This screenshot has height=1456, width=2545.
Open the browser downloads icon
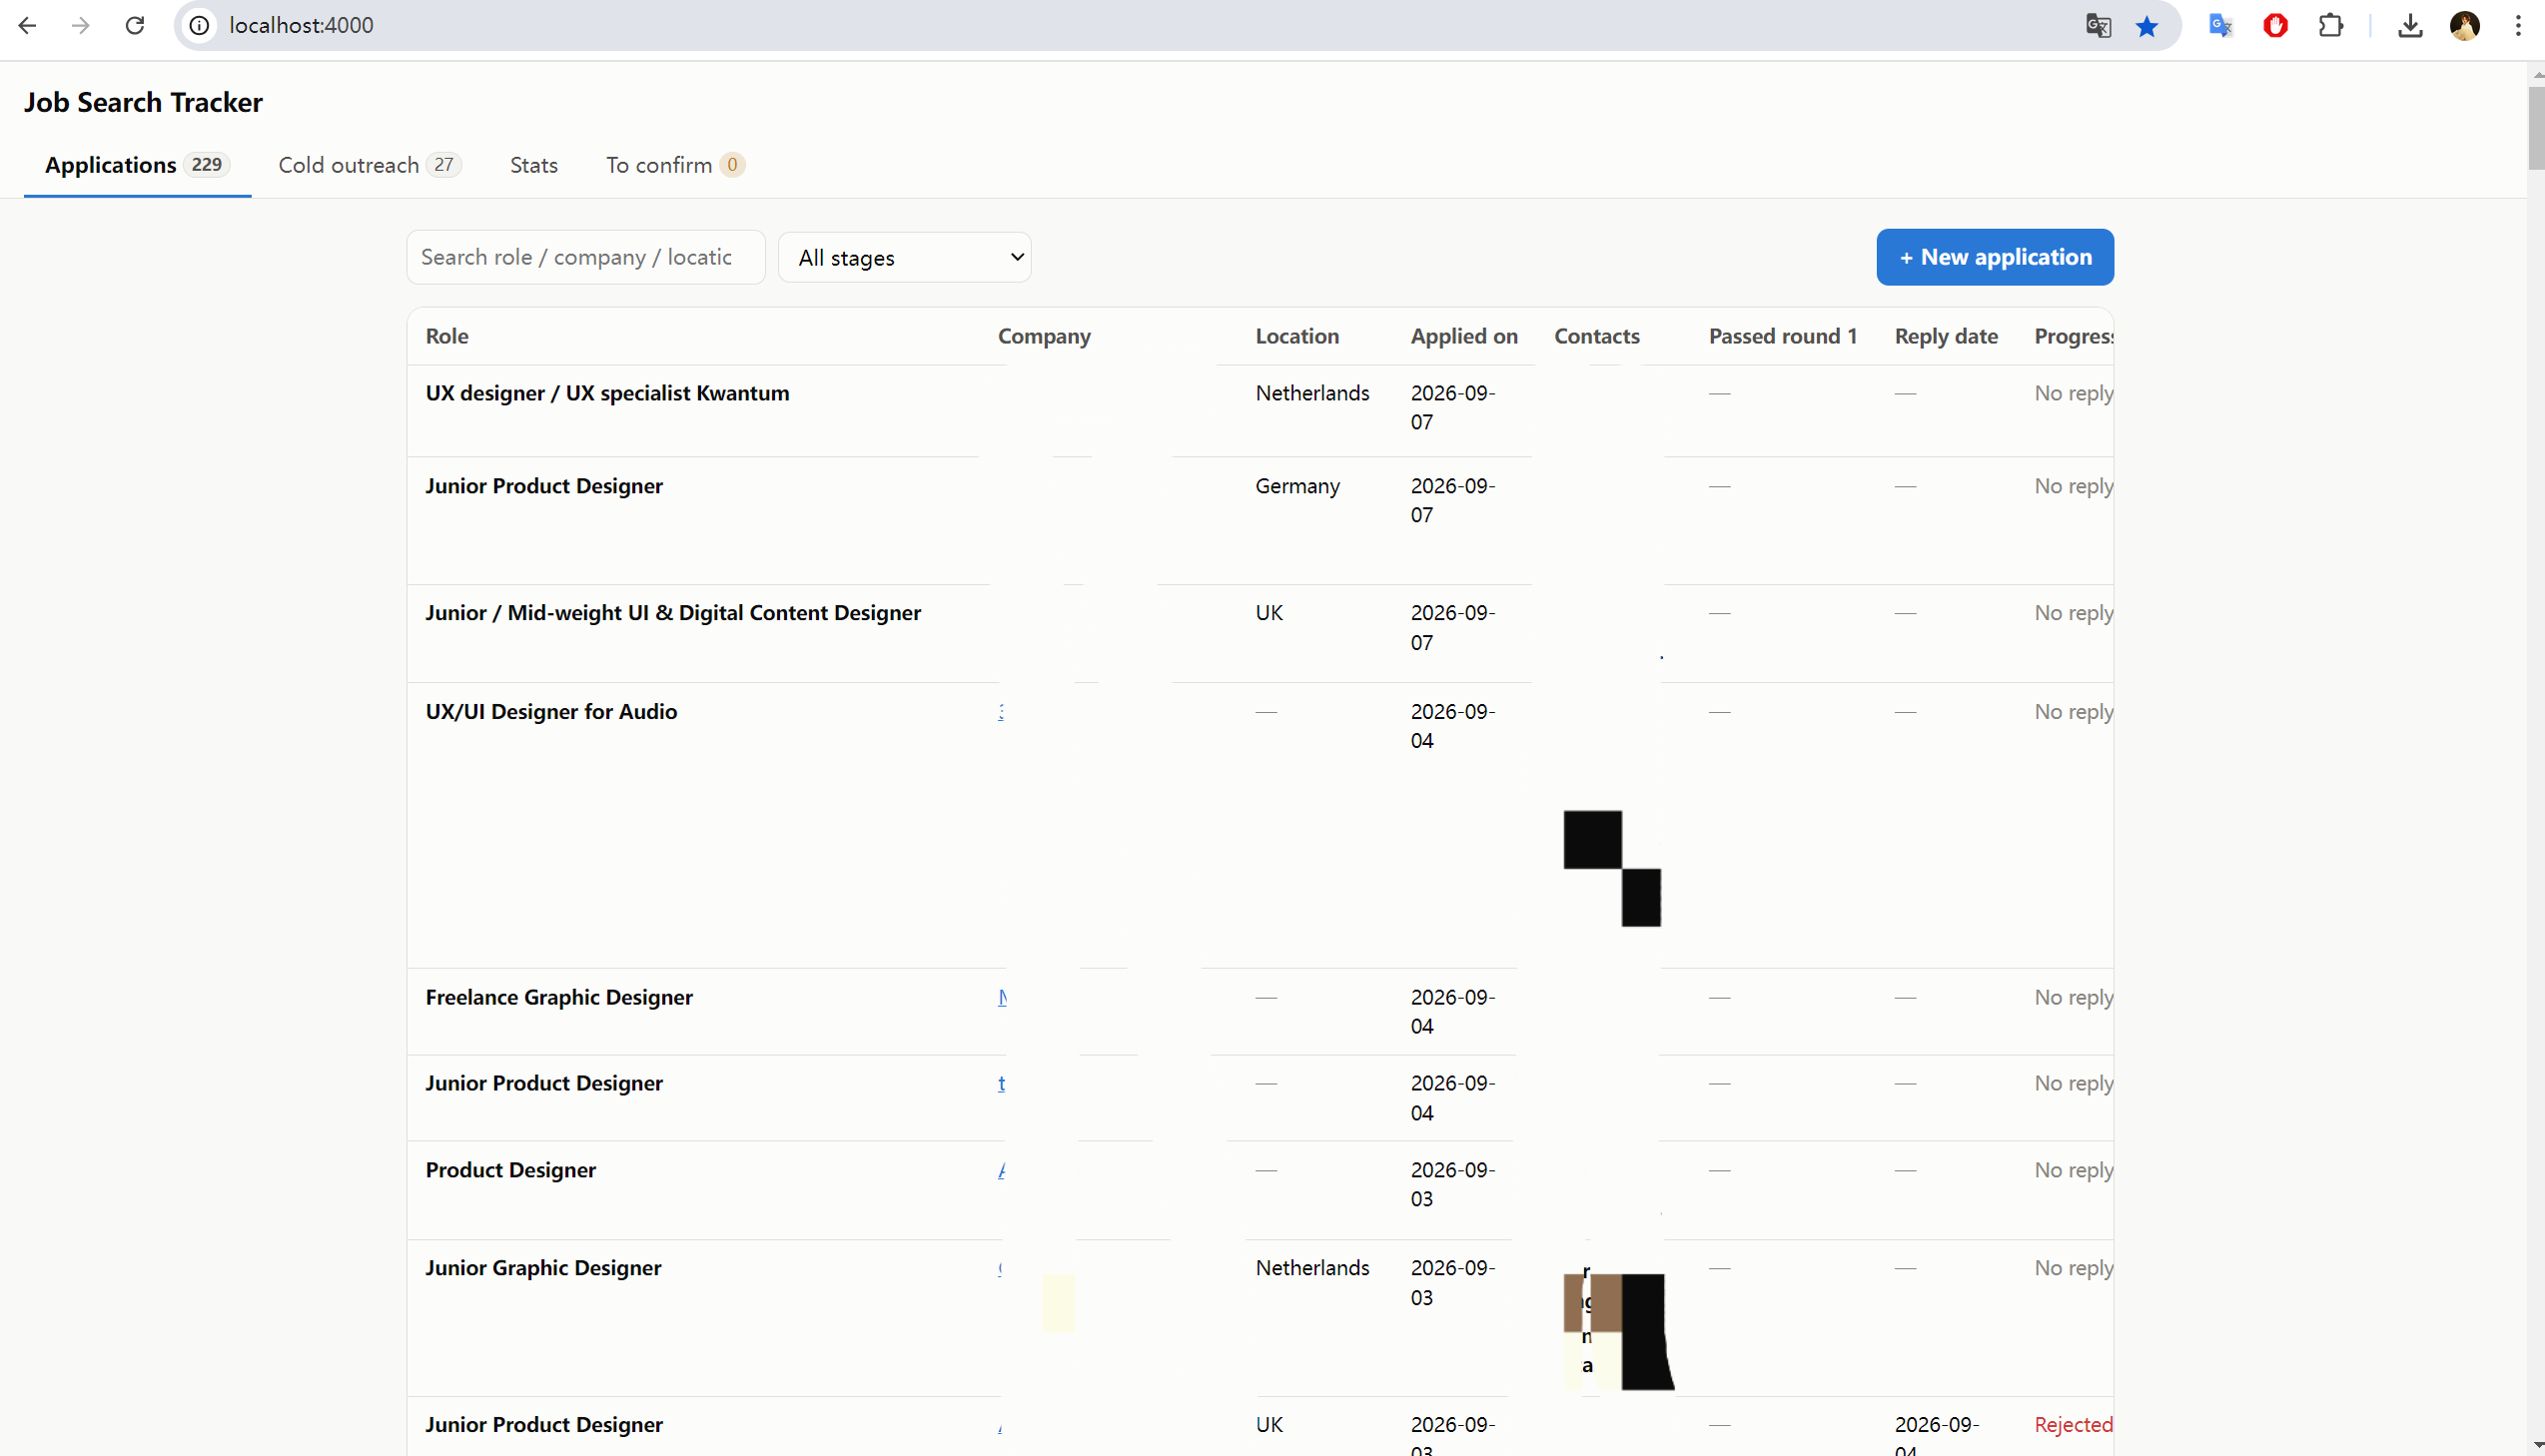tap(2410, 26)
